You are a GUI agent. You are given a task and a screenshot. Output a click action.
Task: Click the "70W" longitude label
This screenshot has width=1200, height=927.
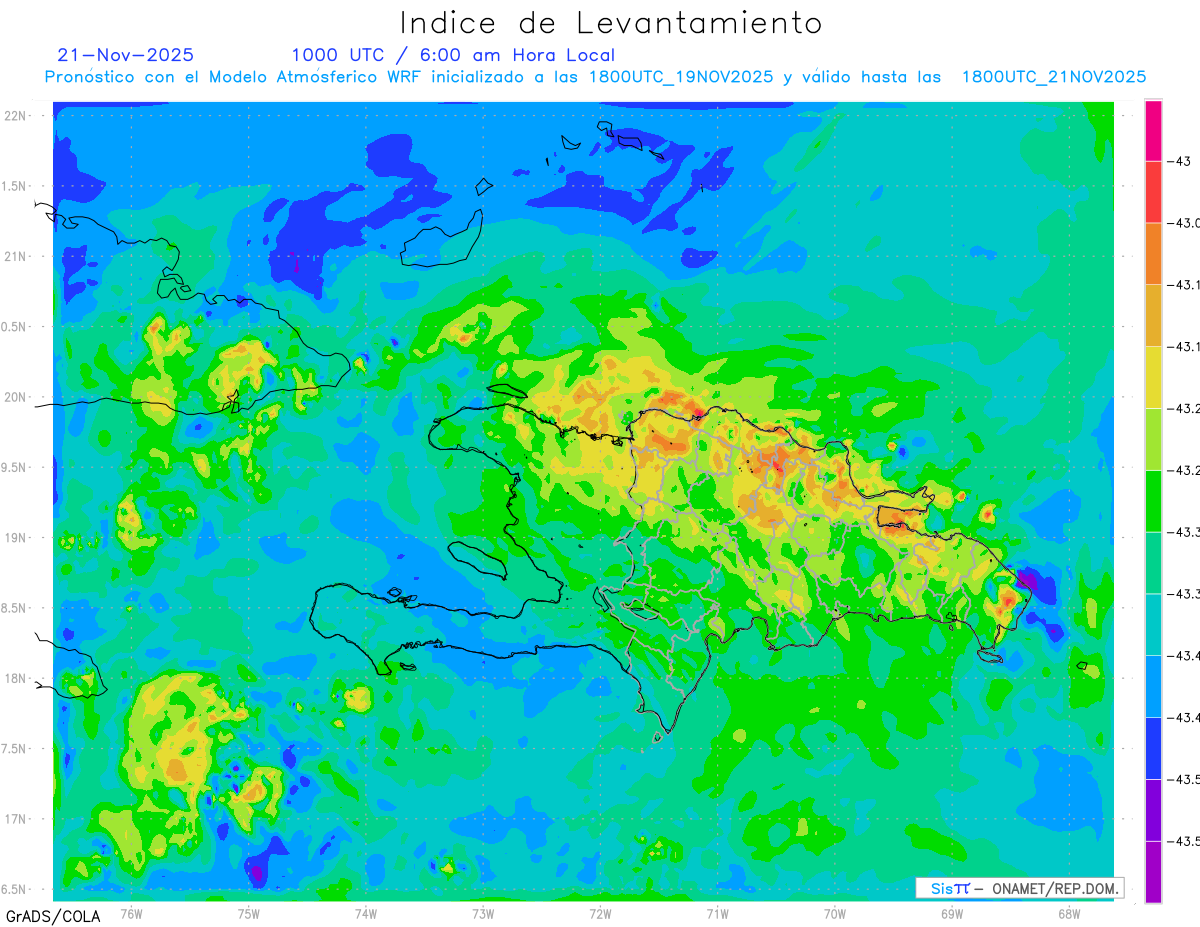(x=835, y=914)
